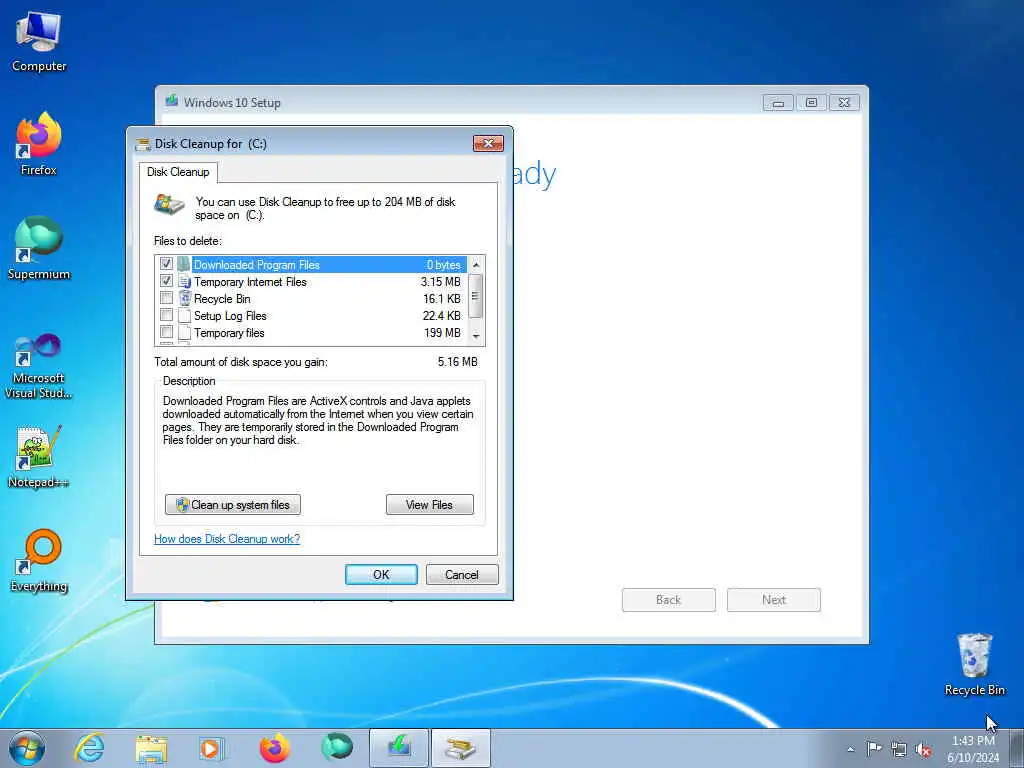
Task: Select the Notepad++ desktop shortcut
Action: click(39, 457)
